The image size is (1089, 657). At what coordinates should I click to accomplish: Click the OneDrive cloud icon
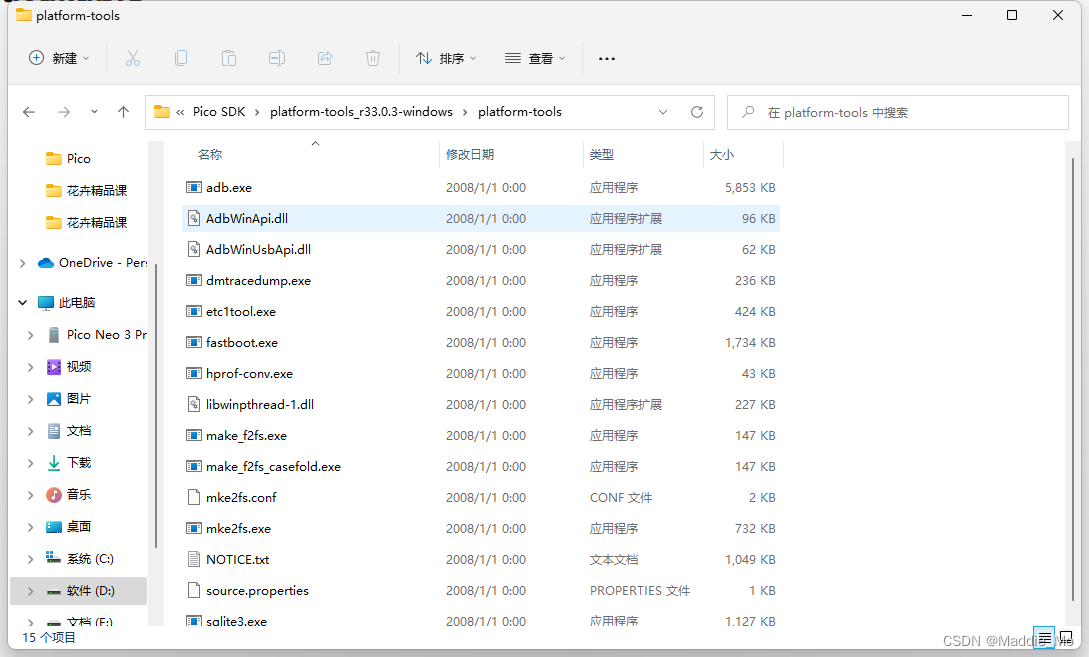(46, 263)
